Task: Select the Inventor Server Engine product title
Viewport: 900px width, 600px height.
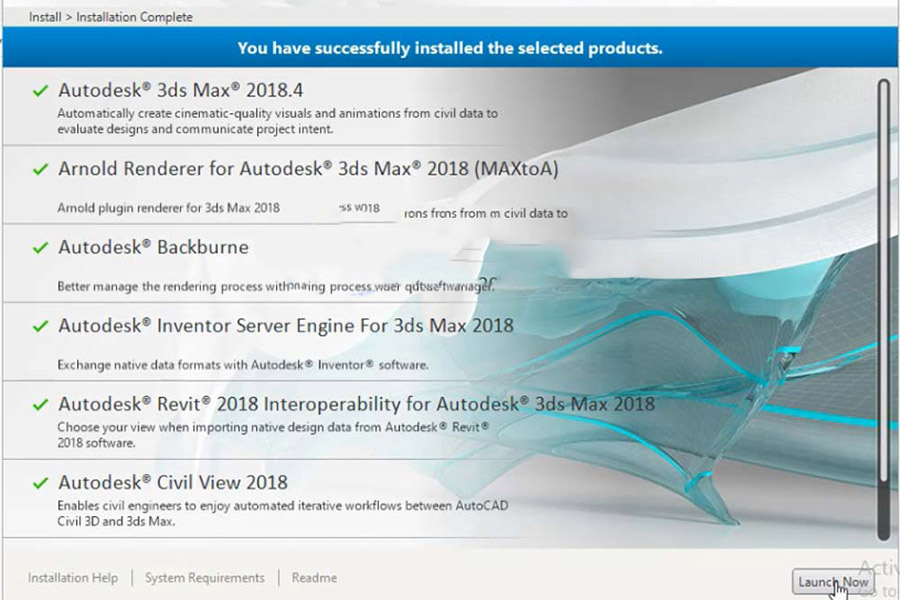Action: tap(285, 325)
